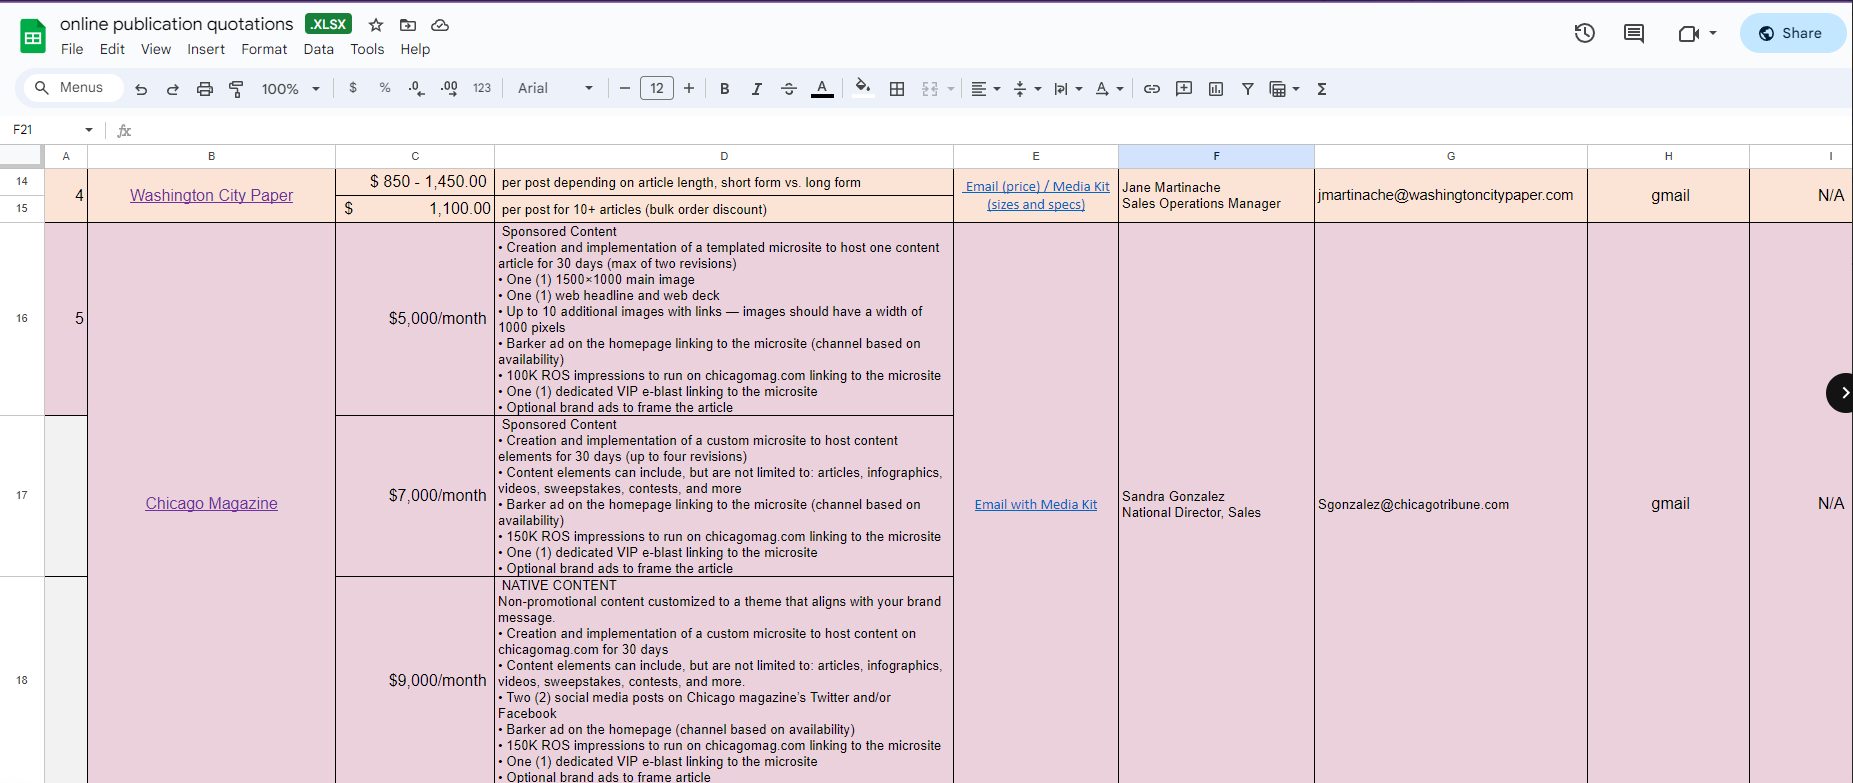Screen dimensions: 1853x783
Task: Open version history clock icon
Action: (1584, 33)
